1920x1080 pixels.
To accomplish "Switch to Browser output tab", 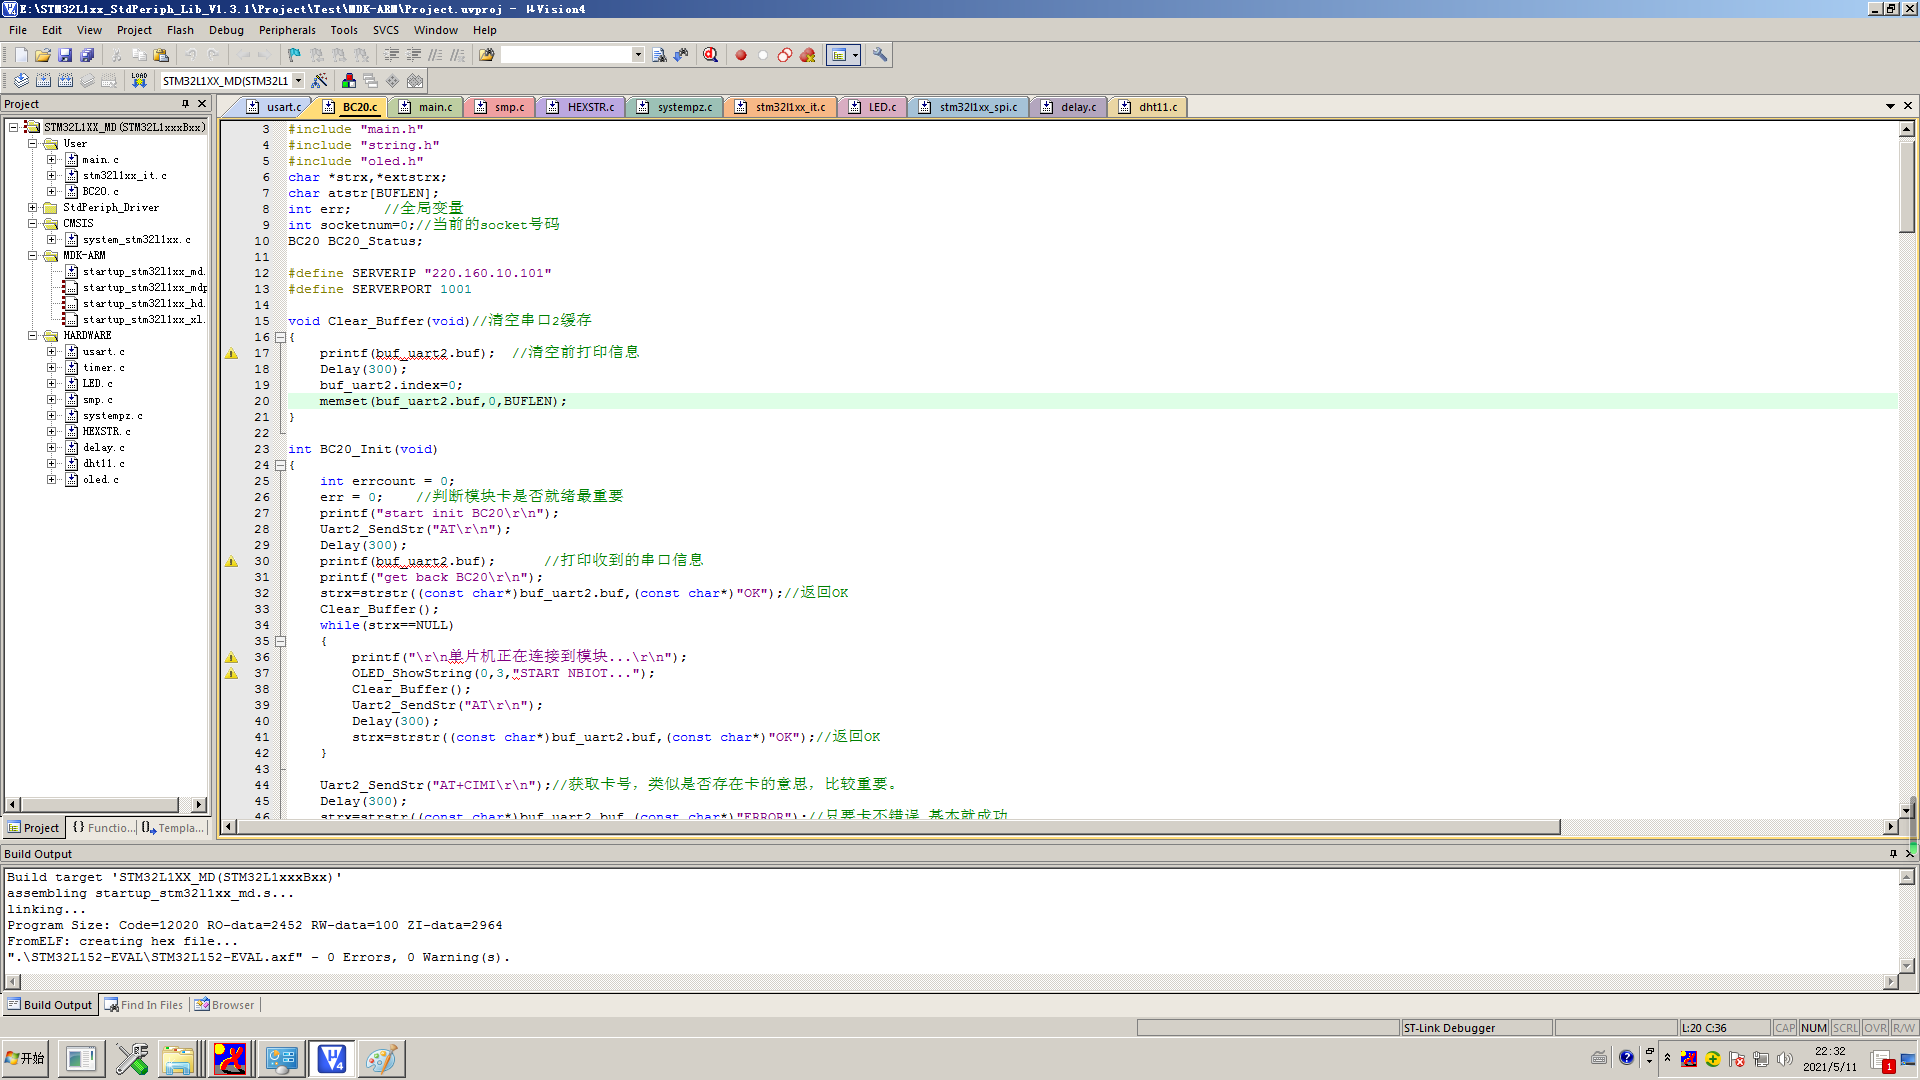I will coord(225,1005).
